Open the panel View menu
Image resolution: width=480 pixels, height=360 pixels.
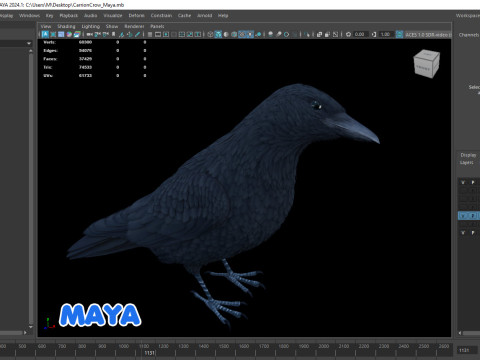click(46, 26)
